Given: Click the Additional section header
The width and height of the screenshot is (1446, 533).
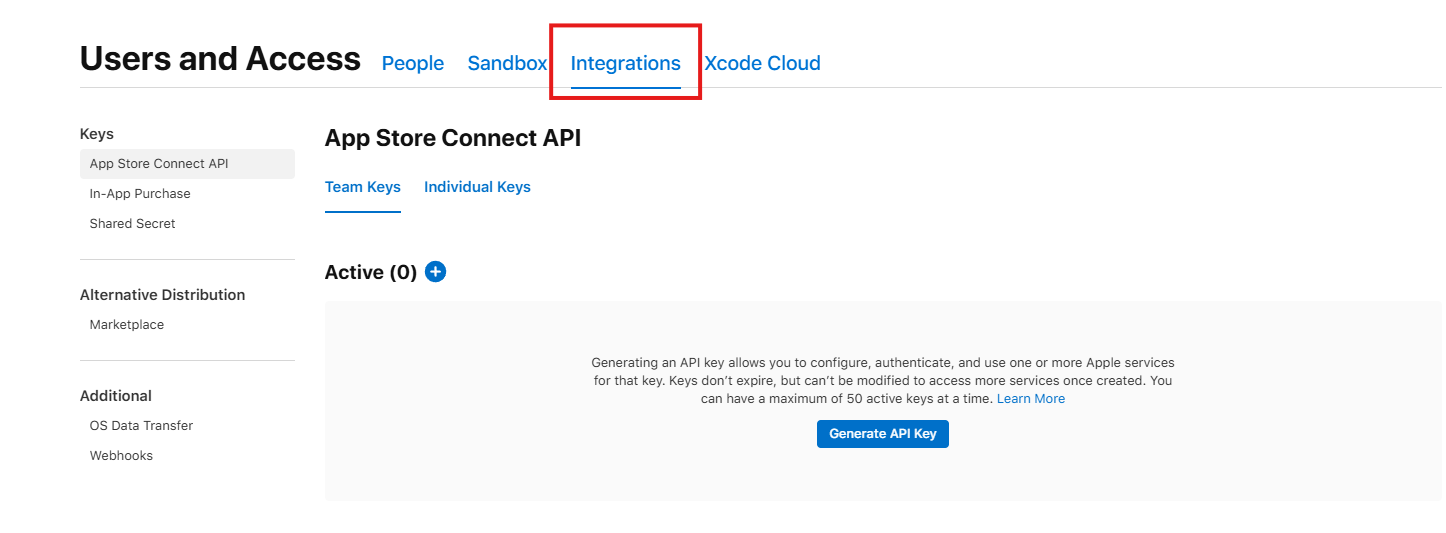Looking at the screenshot, I should 116,396.
